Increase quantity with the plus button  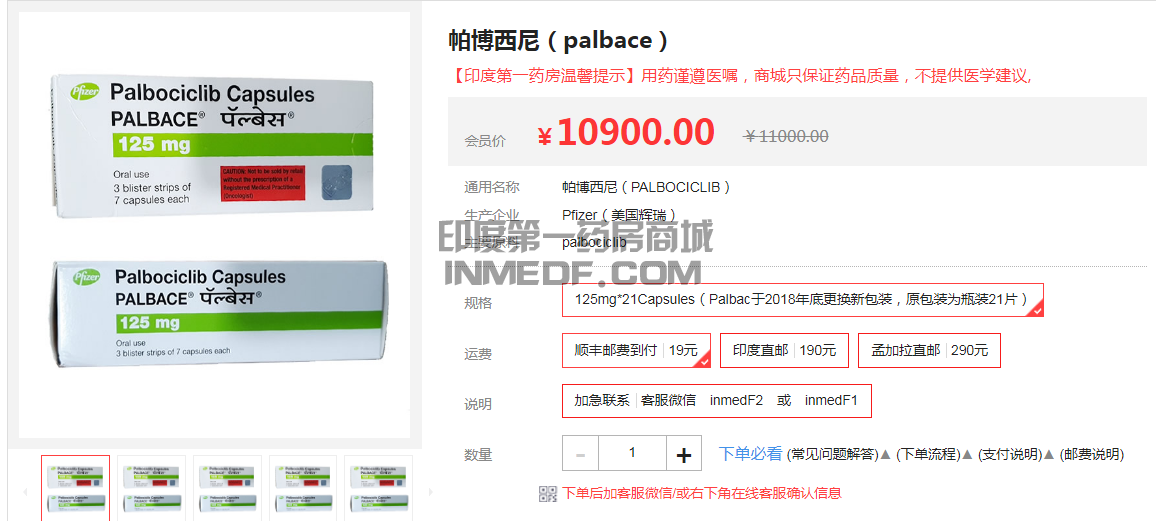[x=683, y=455]
